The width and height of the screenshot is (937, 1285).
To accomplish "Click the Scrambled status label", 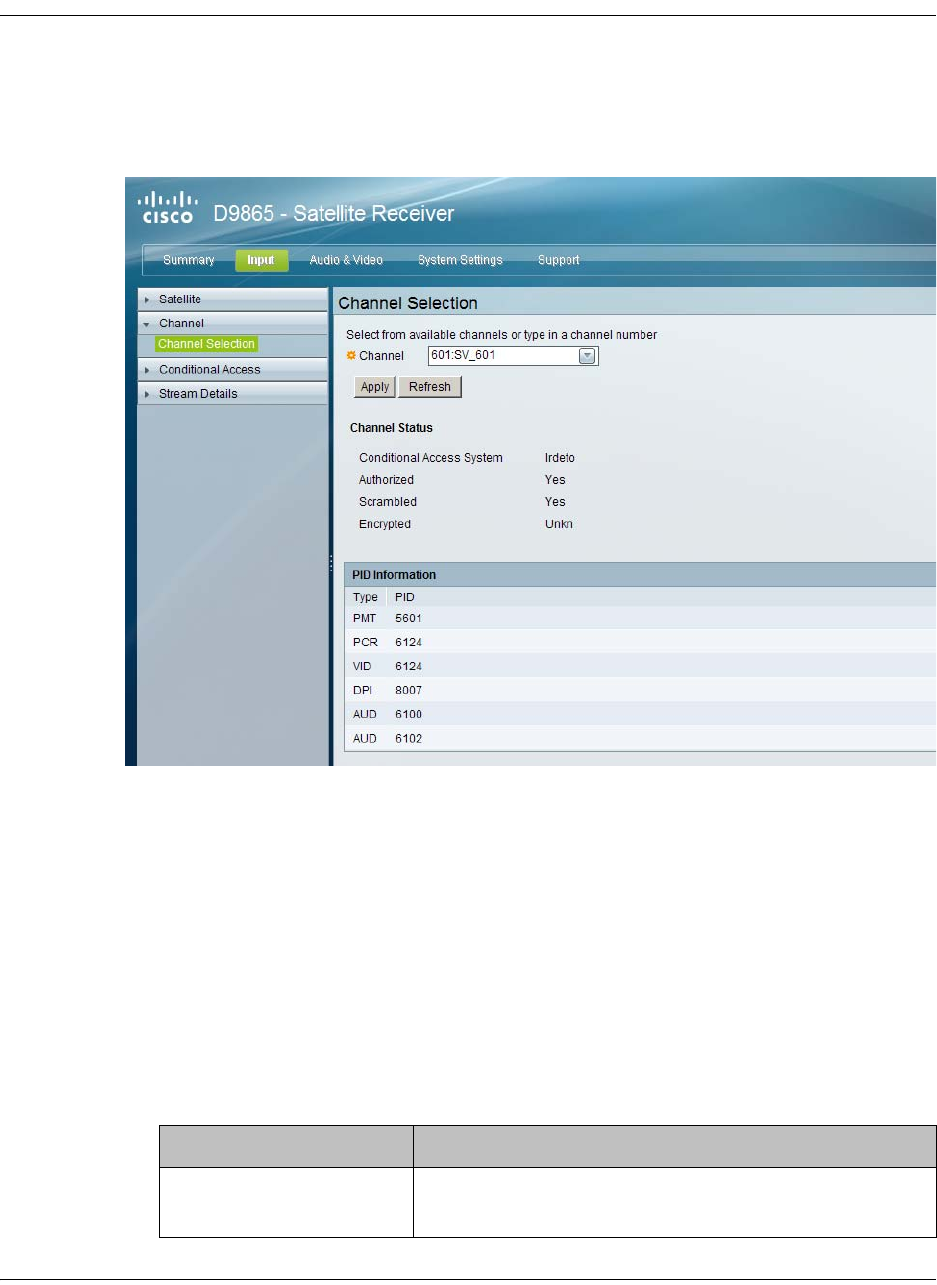I will [x=388, y=502].
